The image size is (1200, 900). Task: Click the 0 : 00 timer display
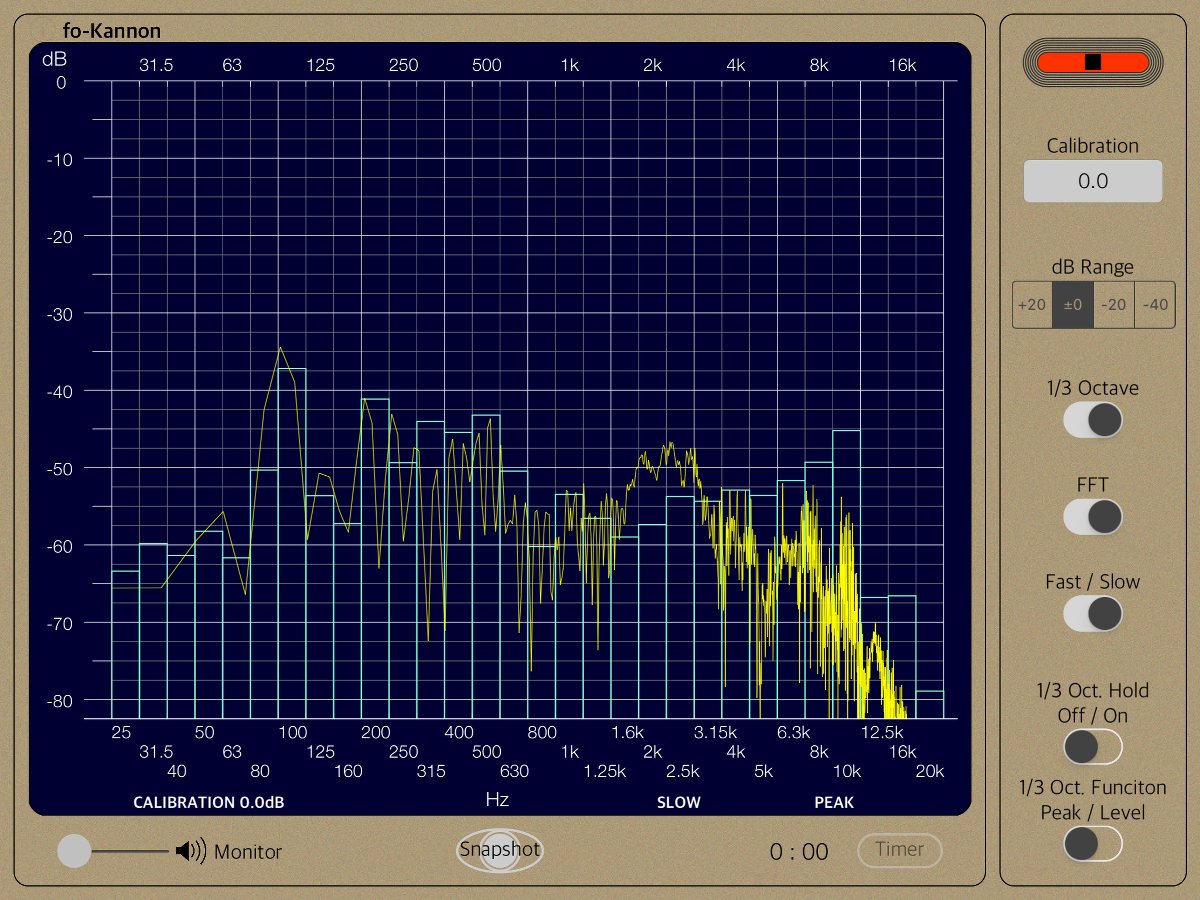pyautogui.click(x=798, y=852)
